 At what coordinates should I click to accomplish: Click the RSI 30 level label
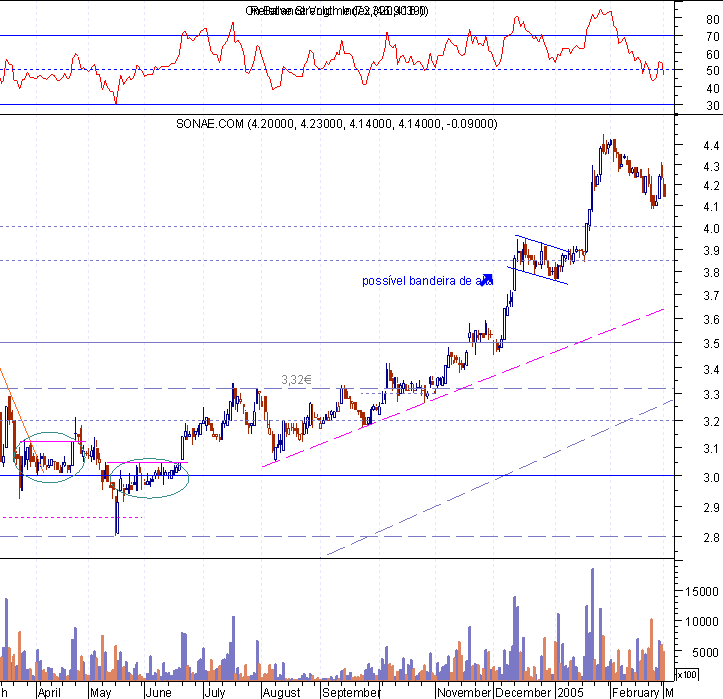713,106
